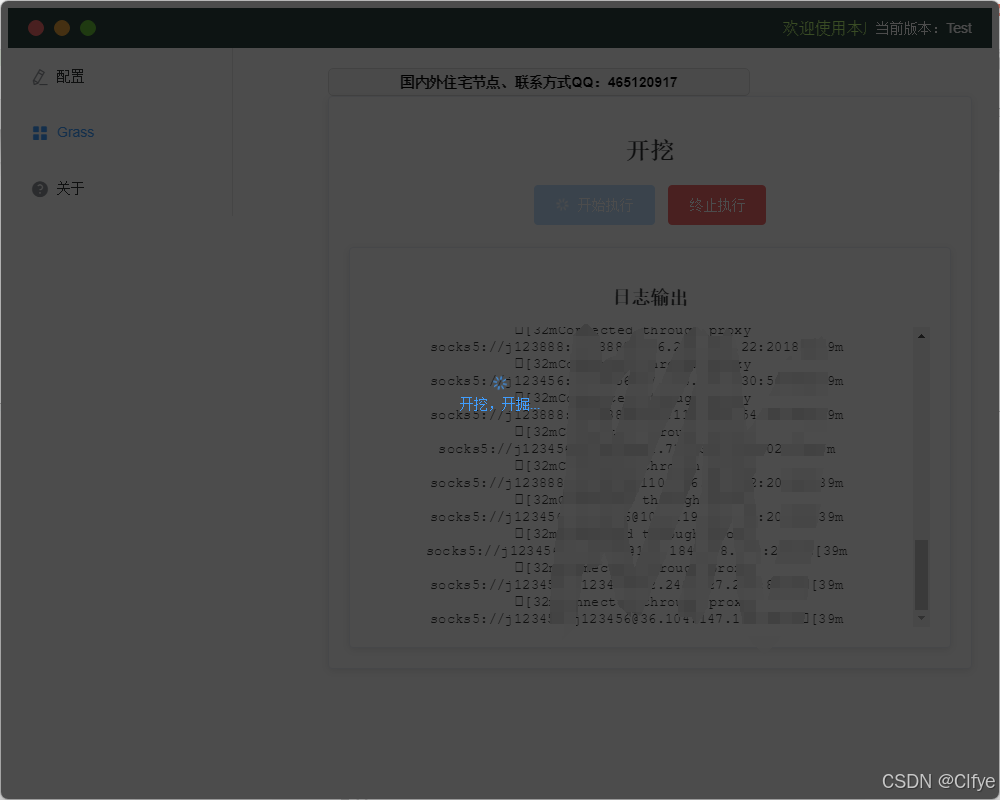Click the 欢迎使用 welcome marquee text
The height and width of the screenshot is (800, 1000).
[x=824, y=28]
